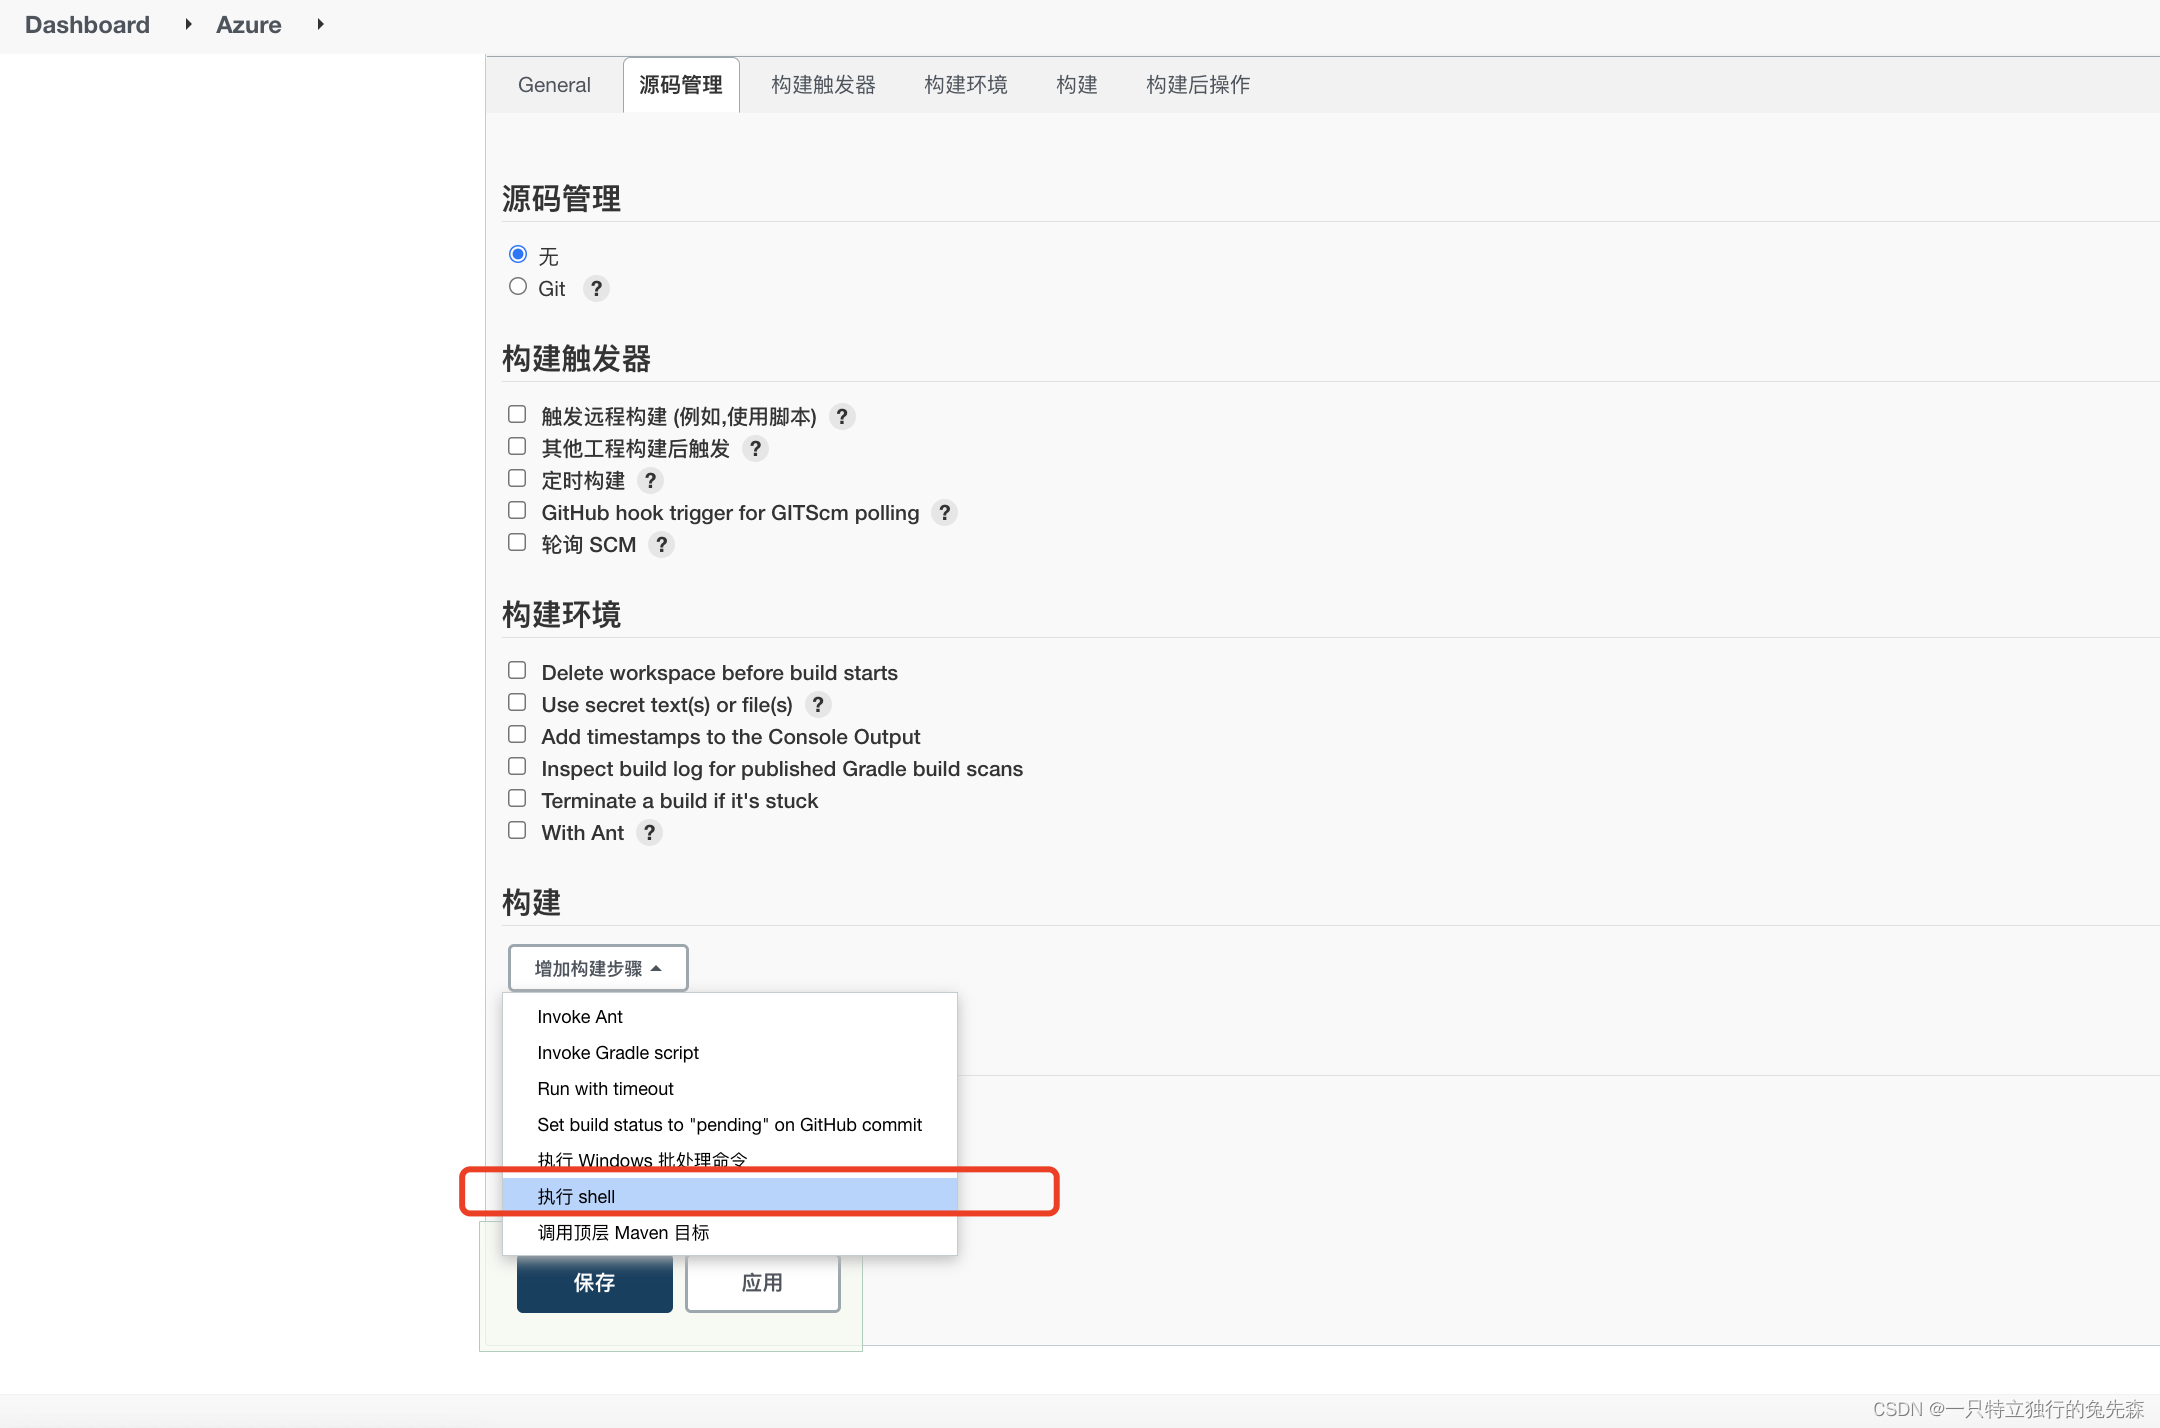The width and height of the screenshot is (2160, 1428).
Task: Show help for With Ant option
Action: (649, 833)
